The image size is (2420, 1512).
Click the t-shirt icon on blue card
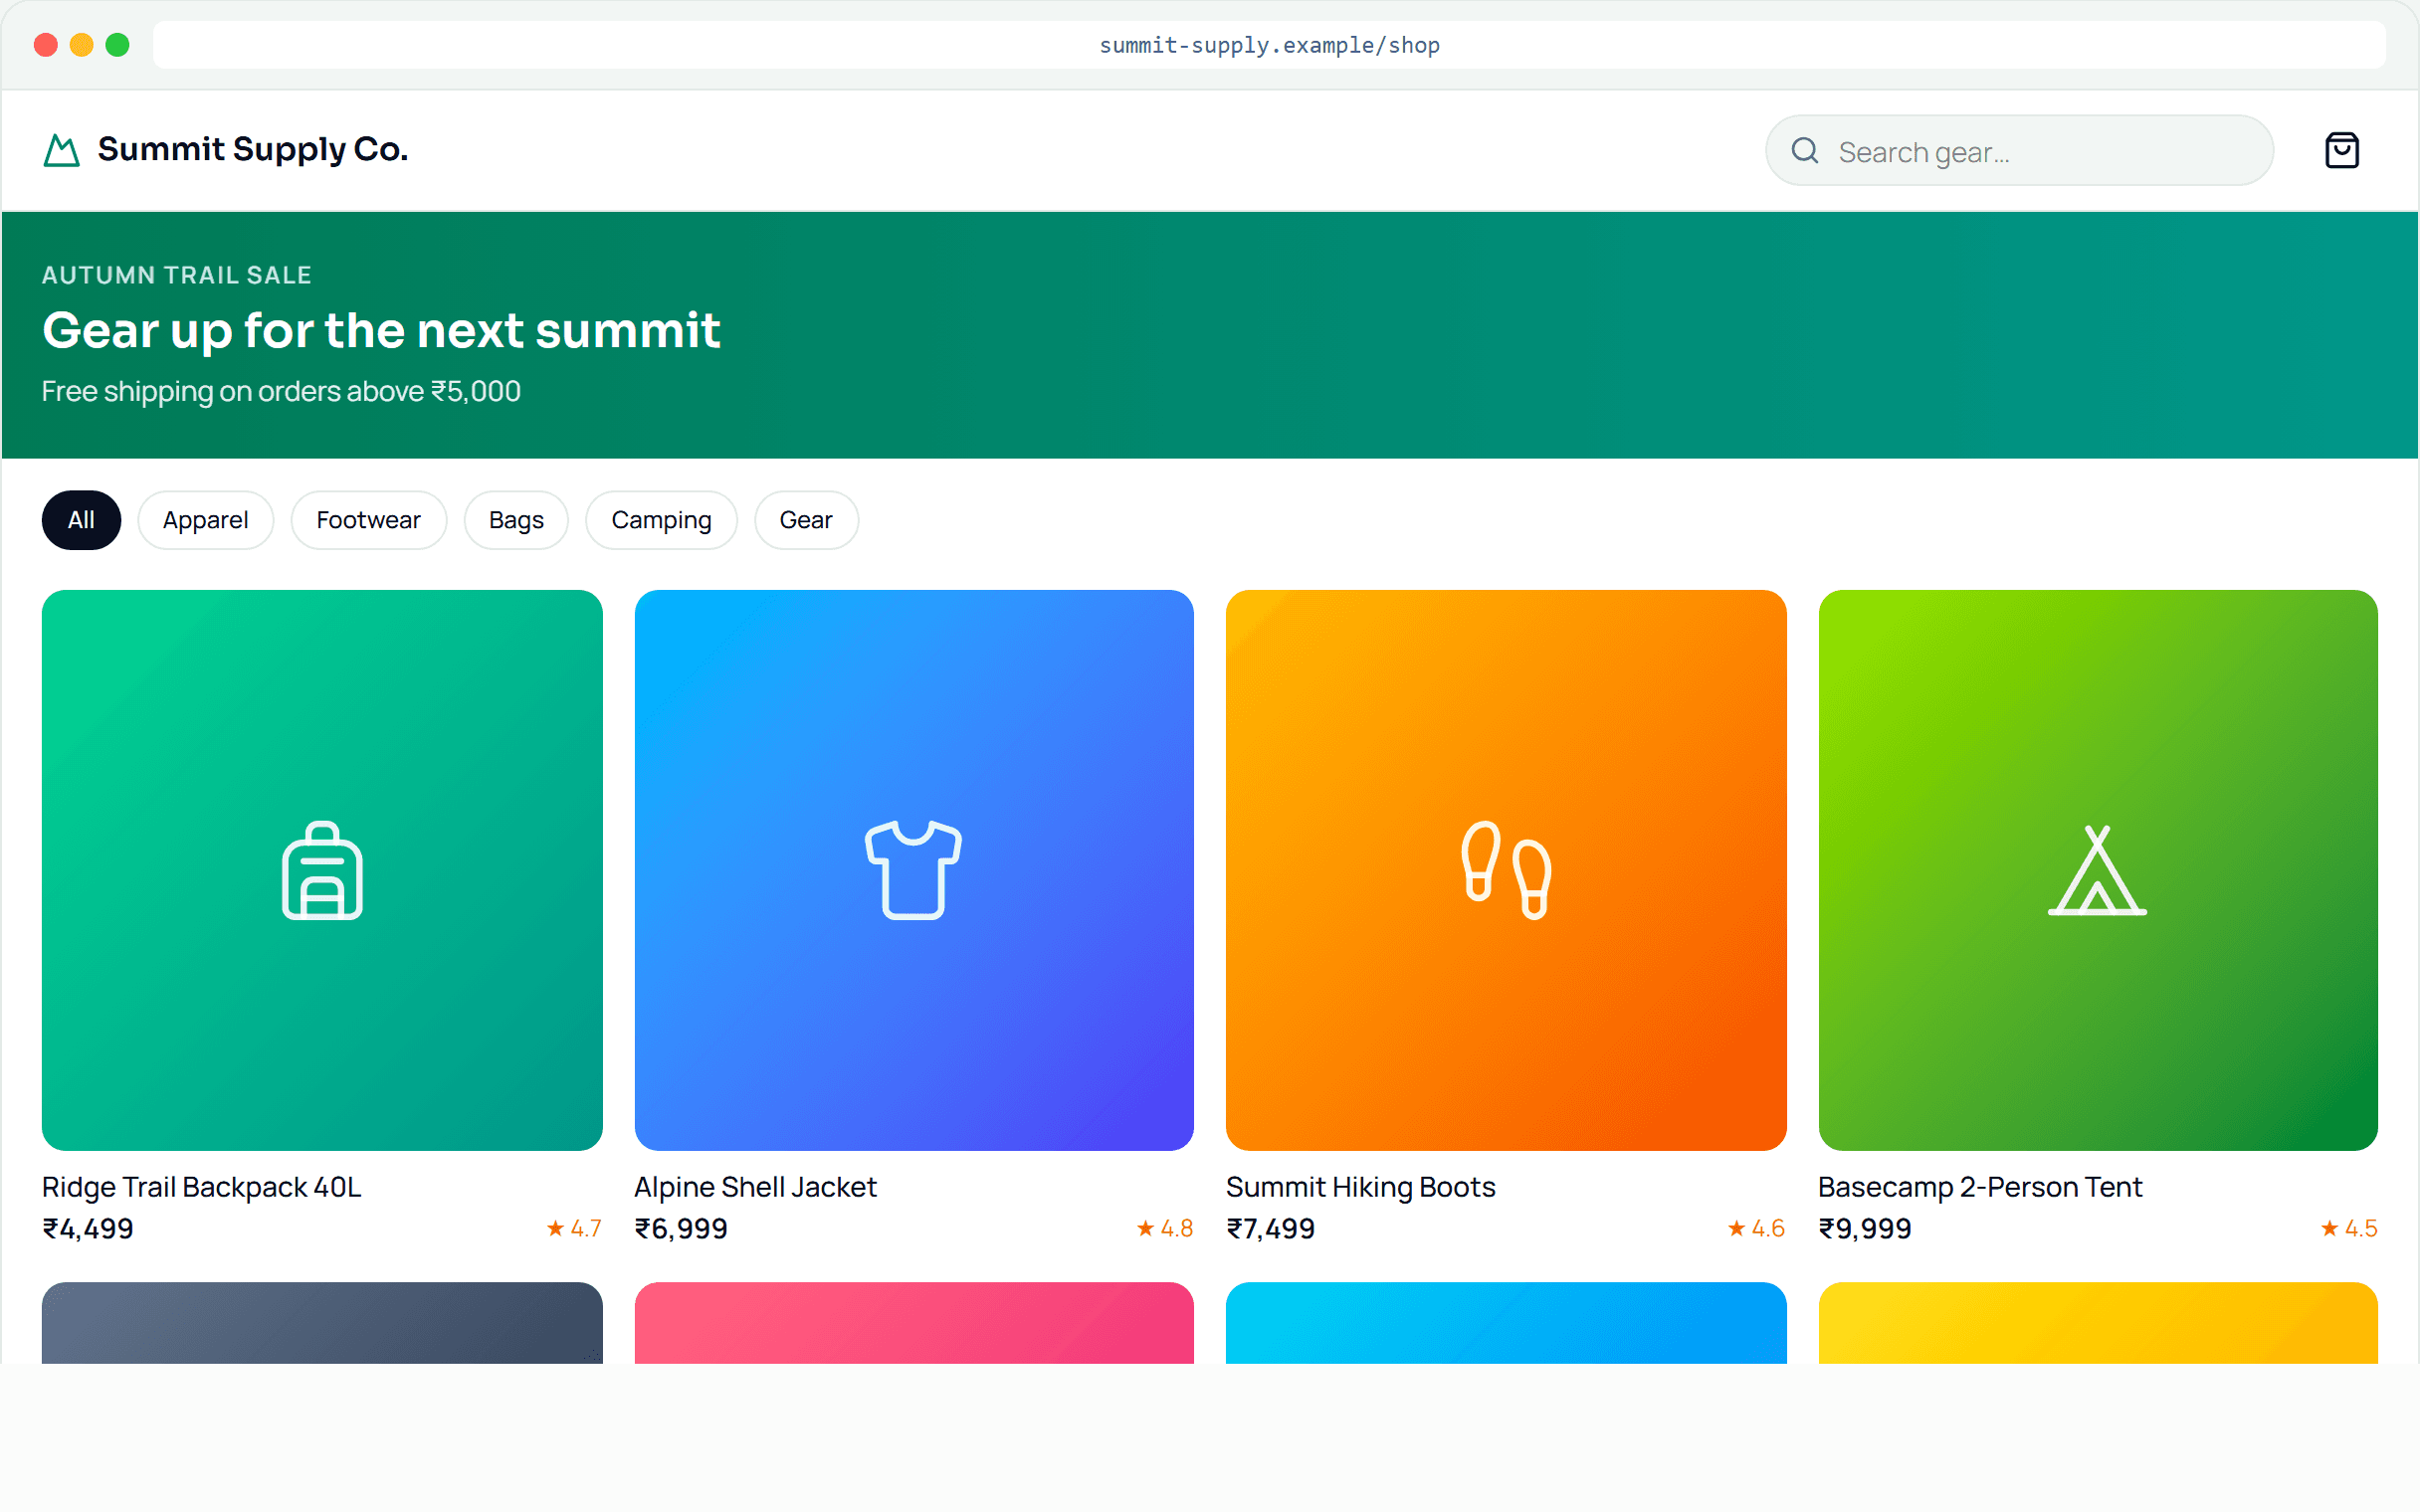(913, 870)
